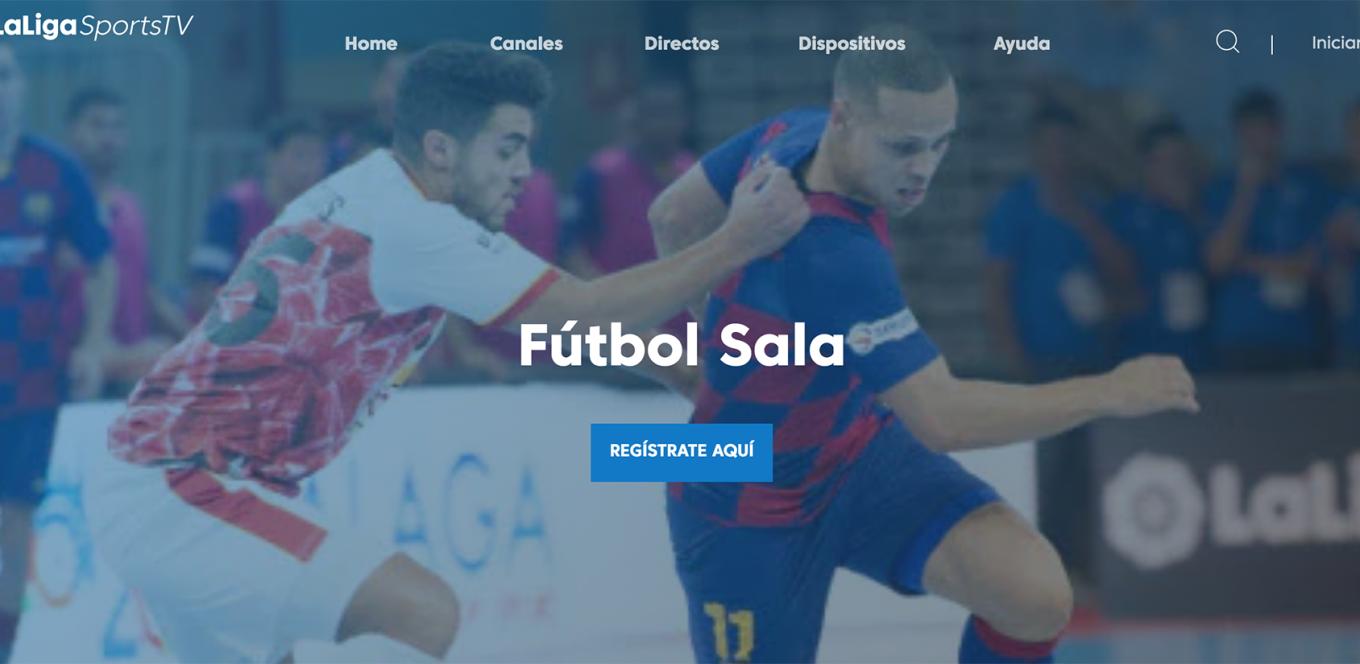Open the search magnifier icon
The width and height of the screenshot is (1360, 664).
[1227, 42]
